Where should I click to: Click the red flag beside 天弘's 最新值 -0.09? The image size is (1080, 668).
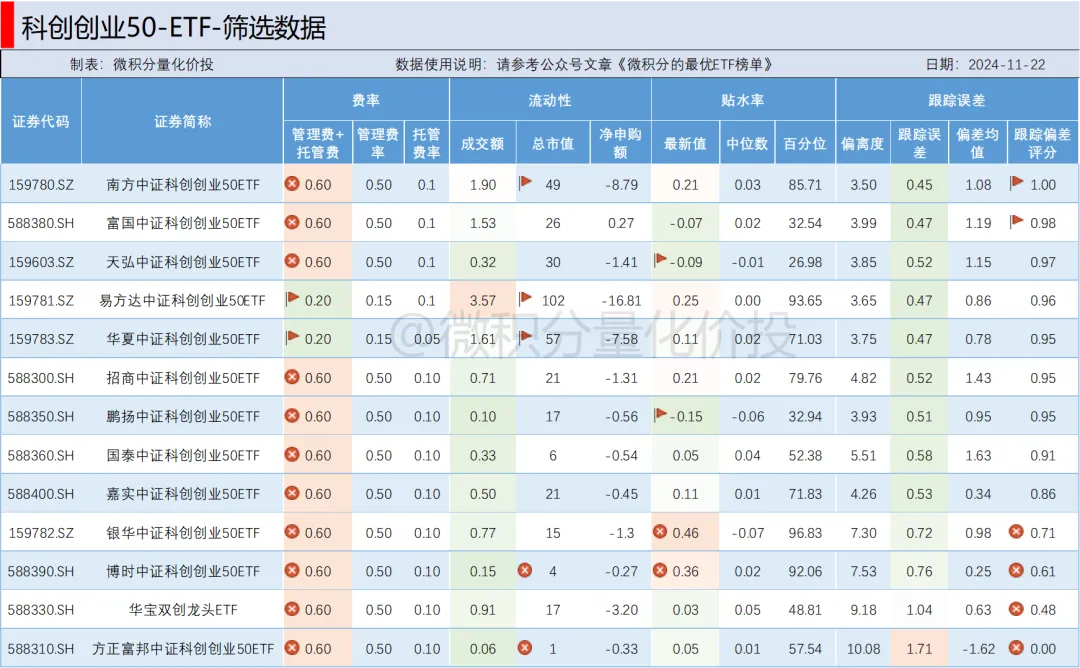[x=660, y=260]
